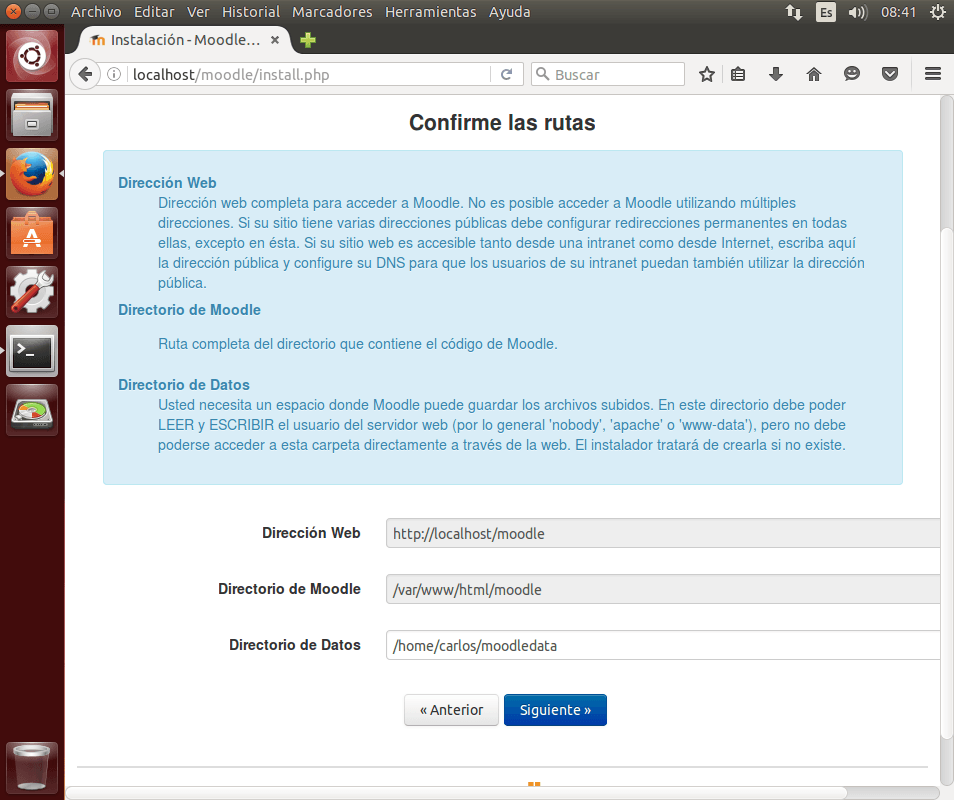
Task: Show site information icon in address bar
Action: click(x=114, y=74)
